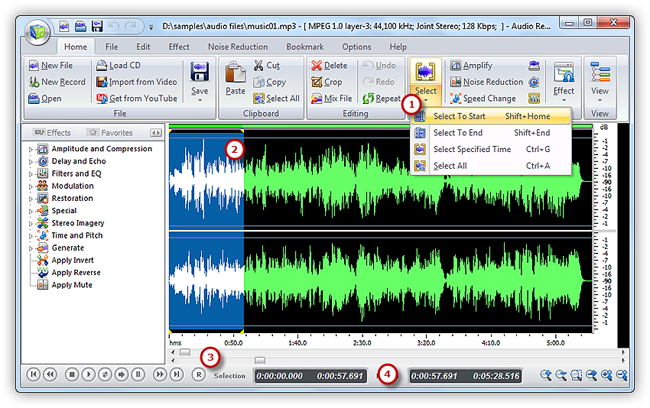Click the Play button

88,375
